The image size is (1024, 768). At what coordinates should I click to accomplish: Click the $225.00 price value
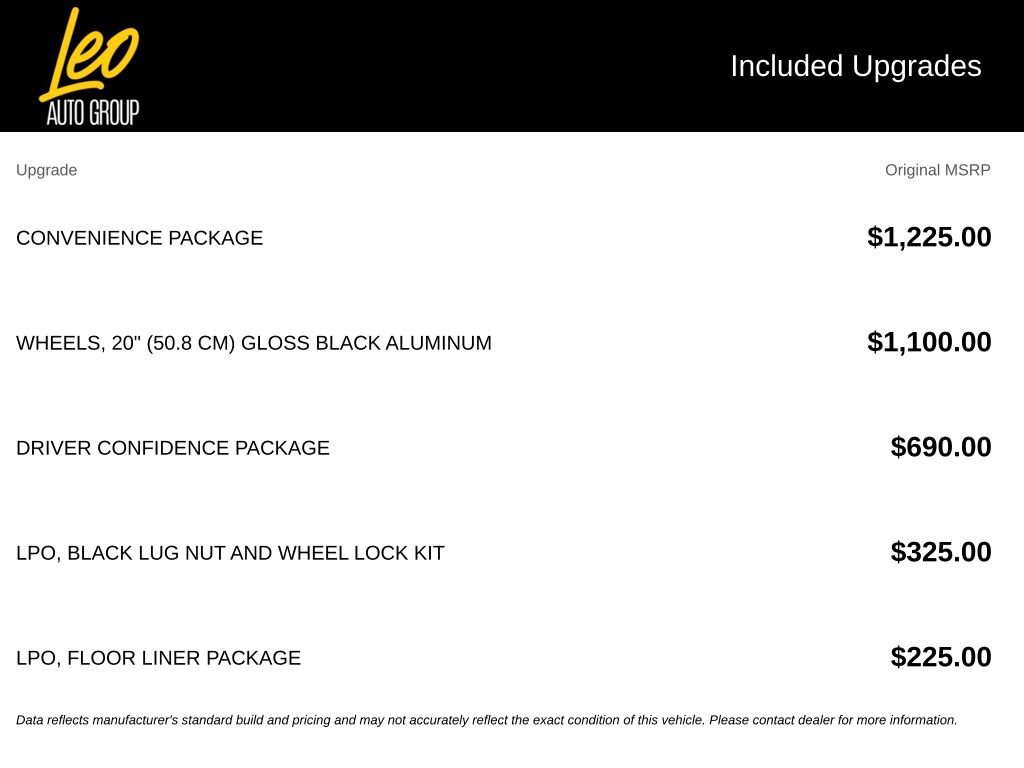[940, 657]
